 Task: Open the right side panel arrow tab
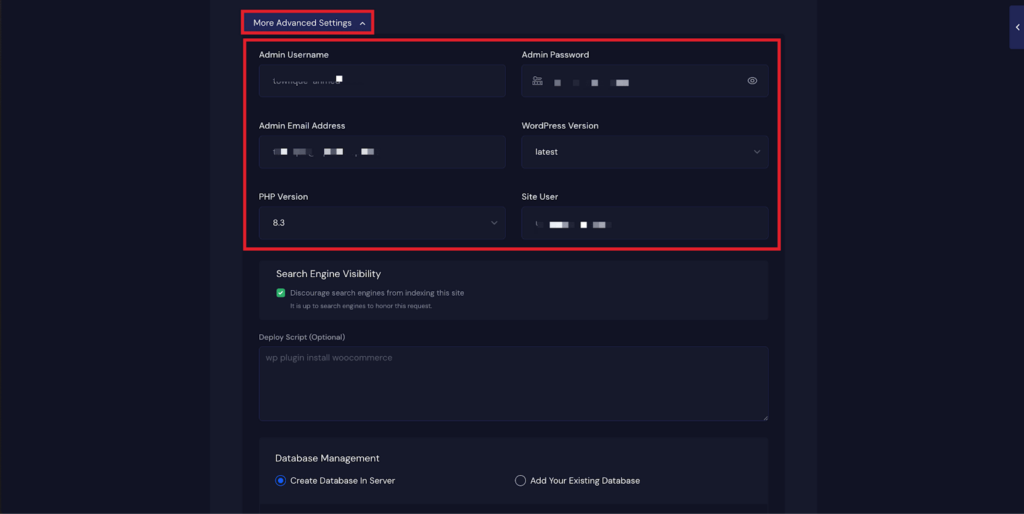[x=1016, y=27]
